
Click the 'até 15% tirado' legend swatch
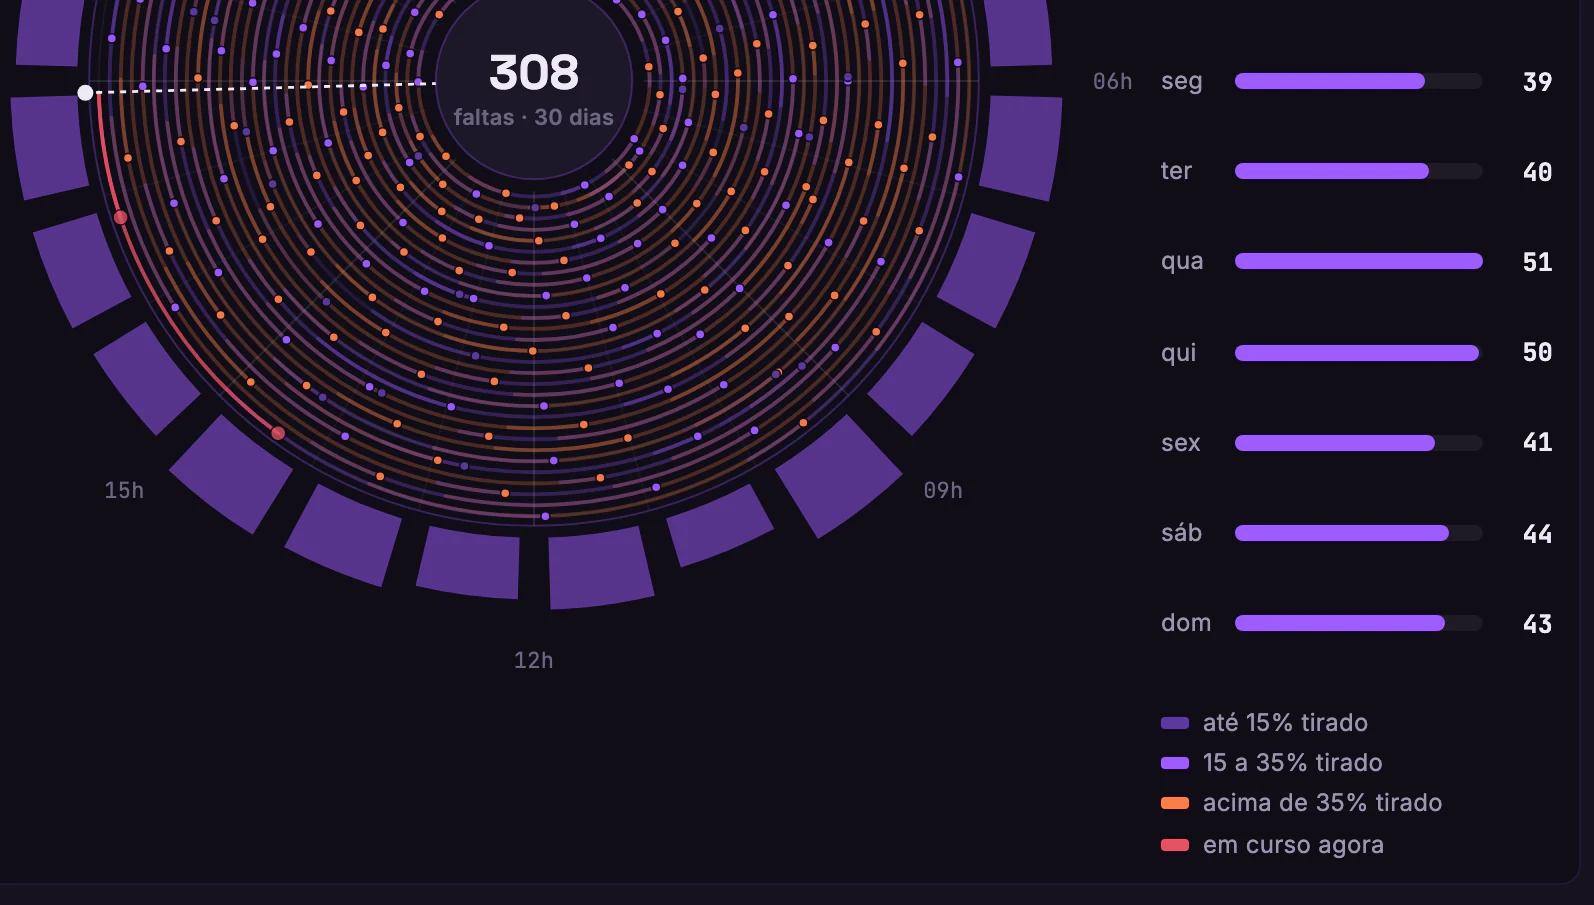click(x=1175, y=723)
